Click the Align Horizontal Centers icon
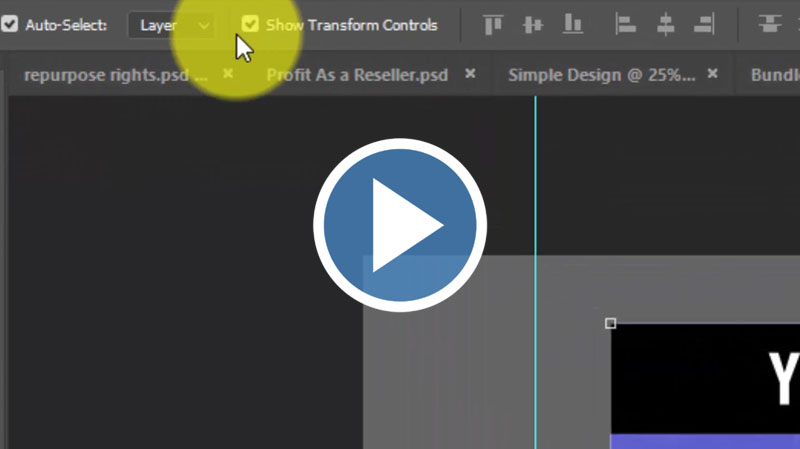Viewport: 800px width, 449px height. pyautogui.click(x=666, y=25)
